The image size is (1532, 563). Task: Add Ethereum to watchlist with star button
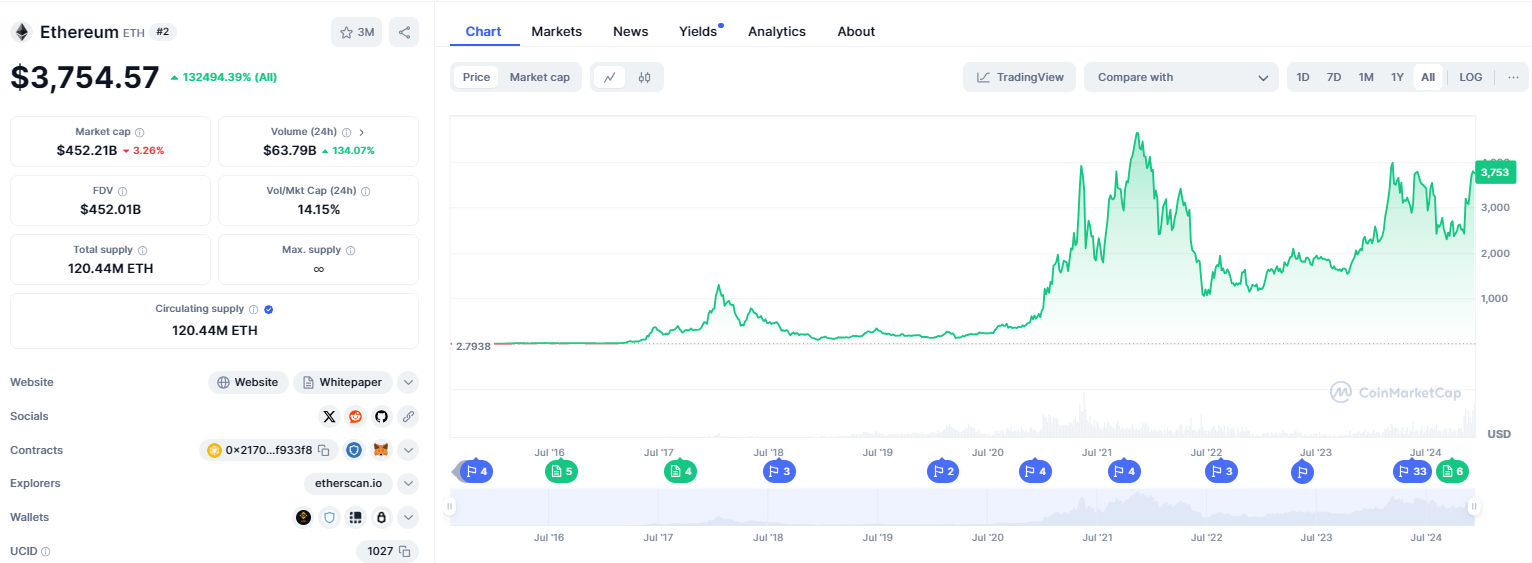(356, 32)
